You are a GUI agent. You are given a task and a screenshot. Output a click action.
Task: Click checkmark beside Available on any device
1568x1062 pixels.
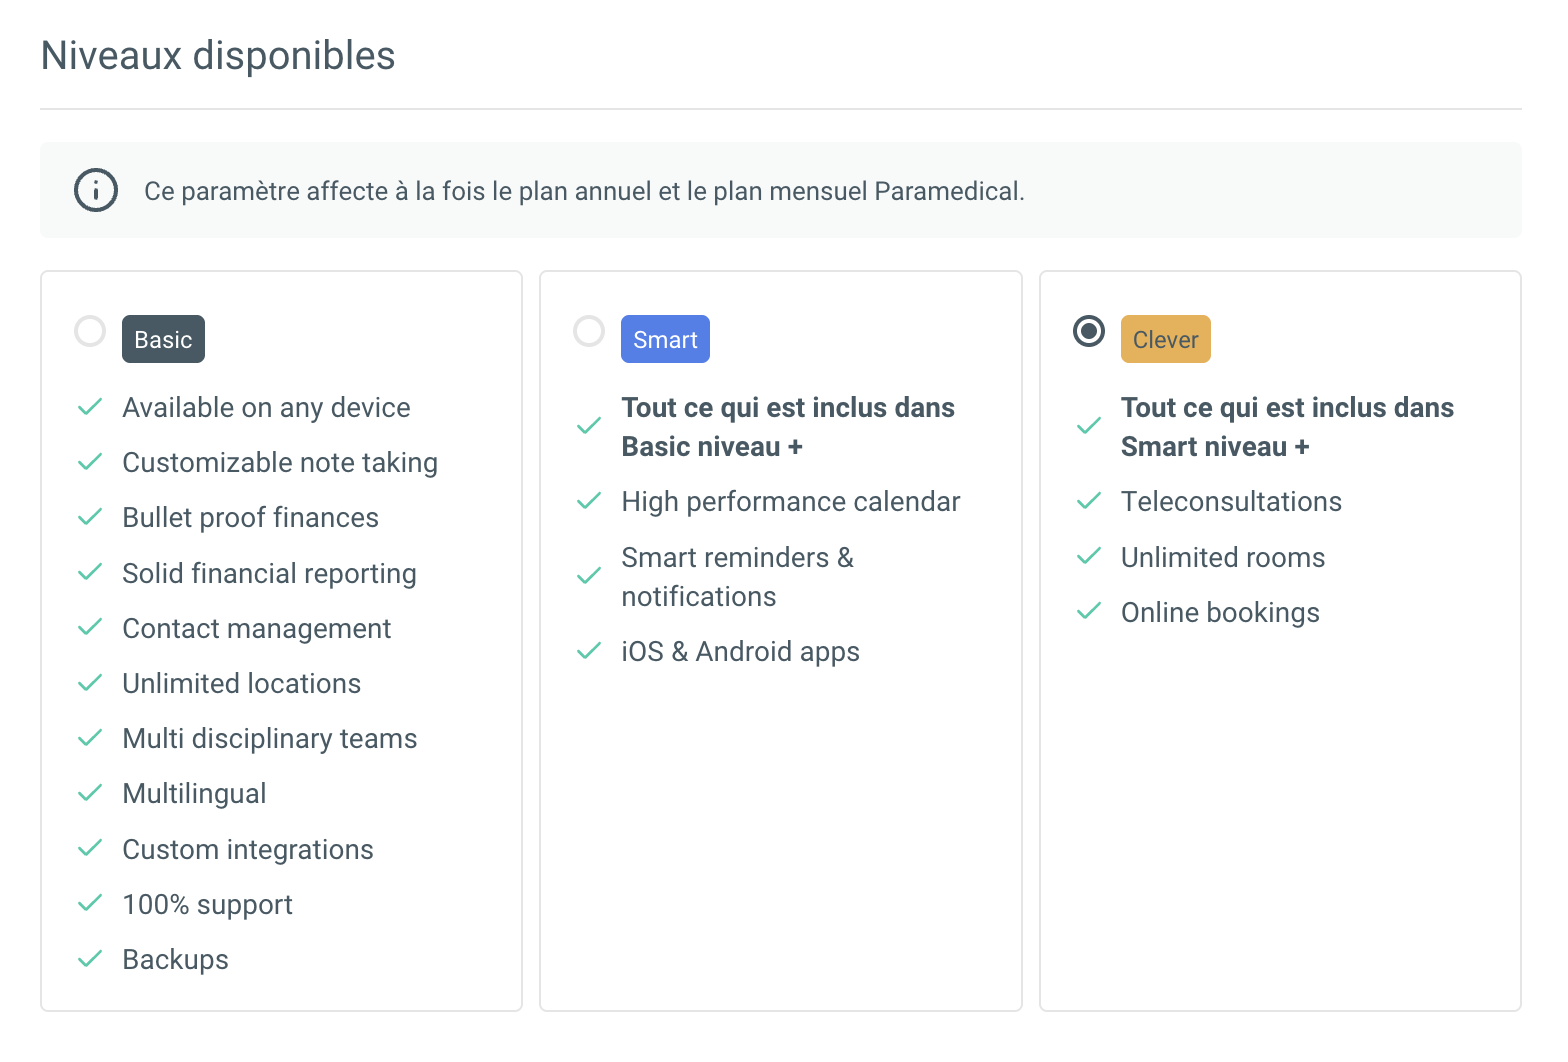90,407
